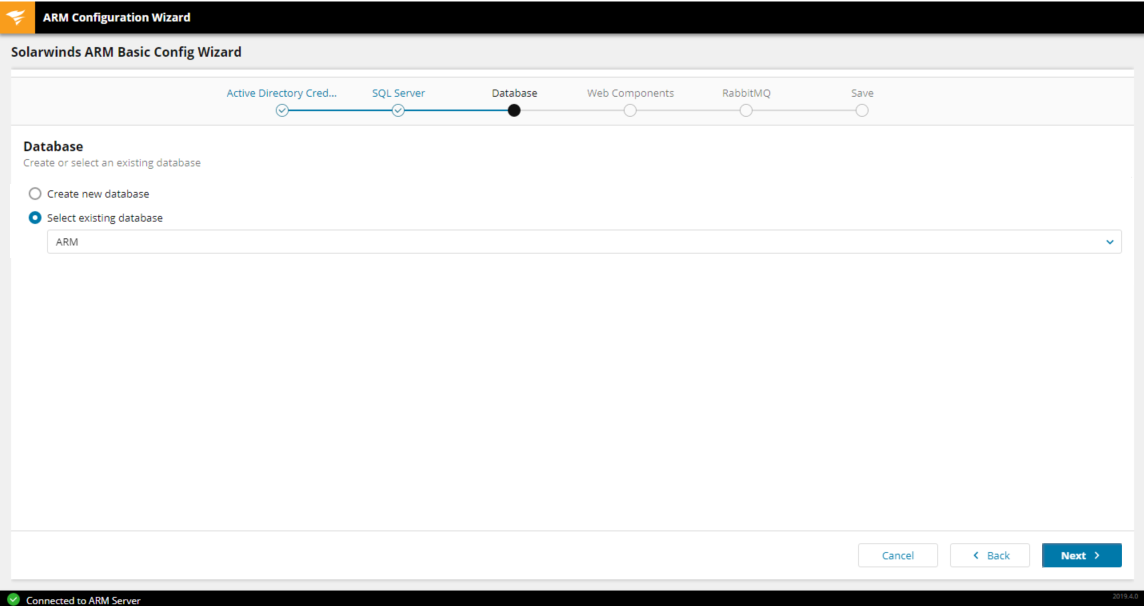This screenshot has height=606, width=1144.
Task: Proceed with the Next button
Action: pos(1081,555)
